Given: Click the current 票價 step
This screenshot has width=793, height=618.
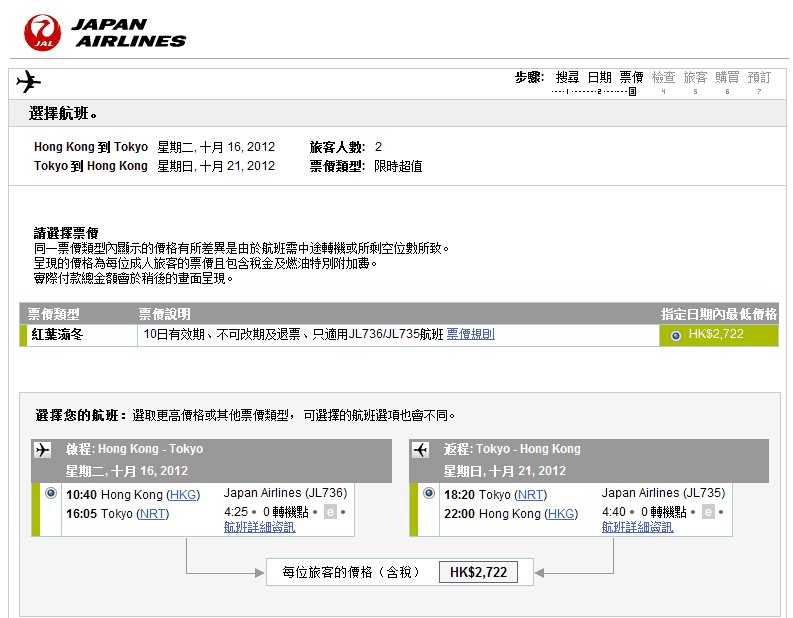Looking at the screenshot, I should tap(631, 77).
